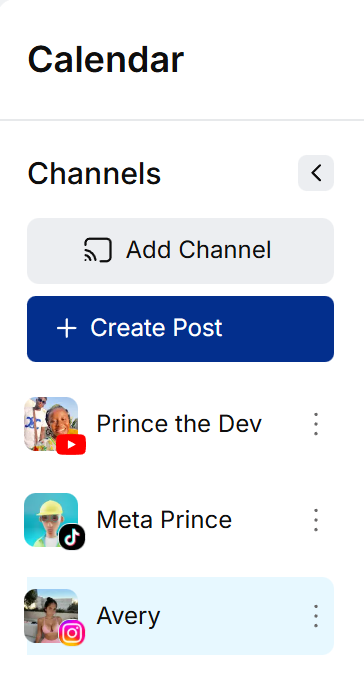Open options menu for Avery channel

point(316,616)
